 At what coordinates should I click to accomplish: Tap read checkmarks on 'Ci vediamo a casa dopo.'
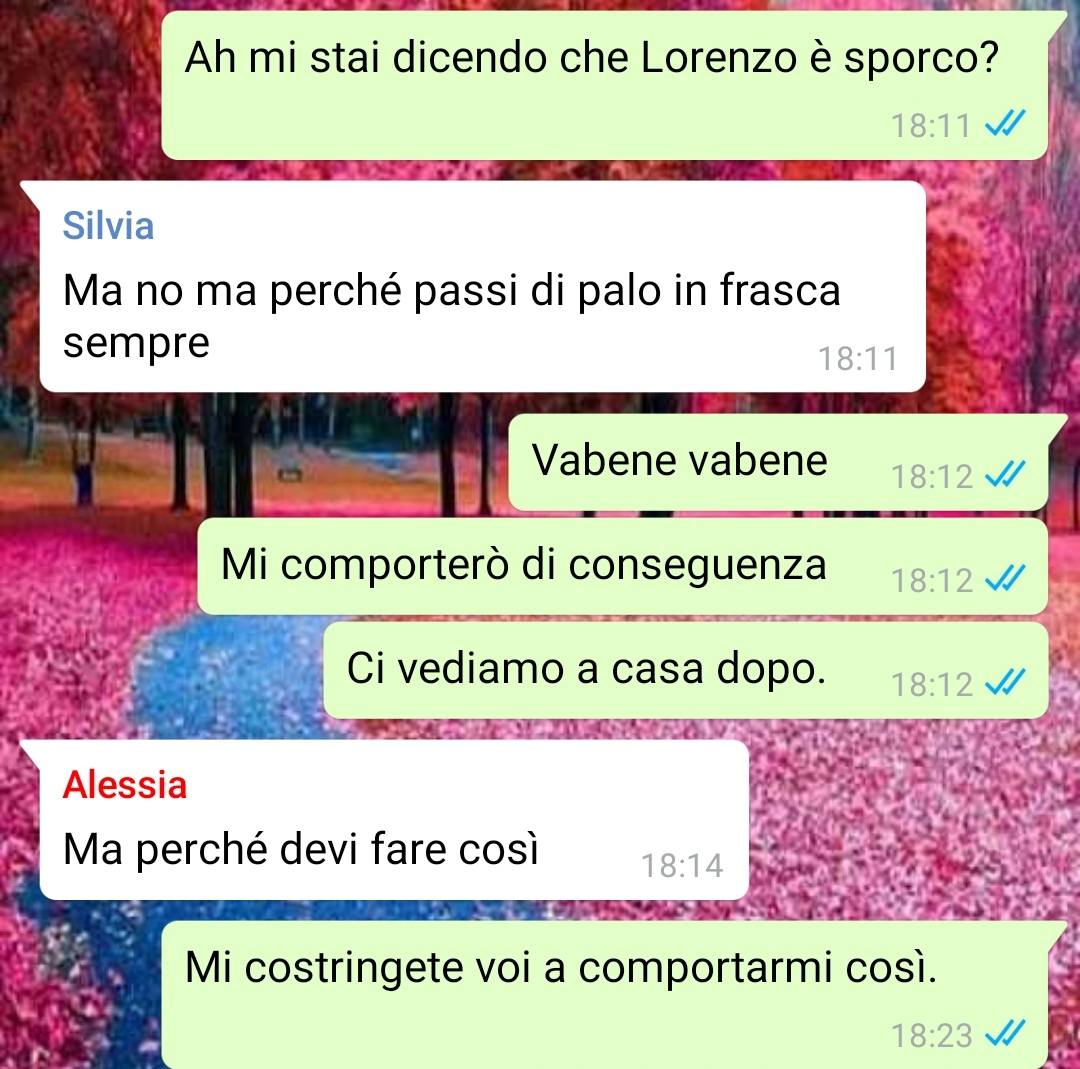point(1005,683)
